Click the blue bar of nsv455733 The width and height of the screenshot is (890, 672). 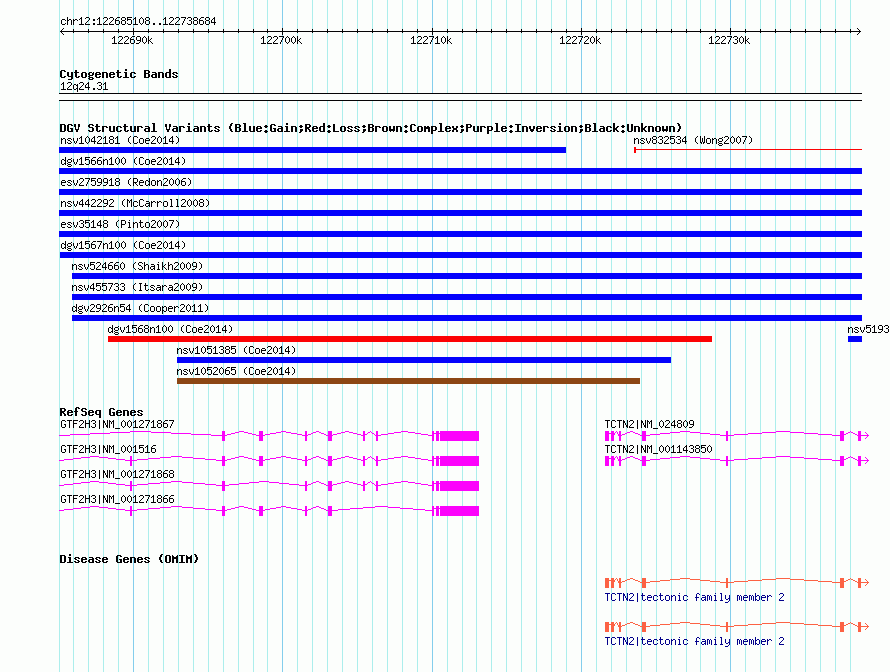coord(467,297)
